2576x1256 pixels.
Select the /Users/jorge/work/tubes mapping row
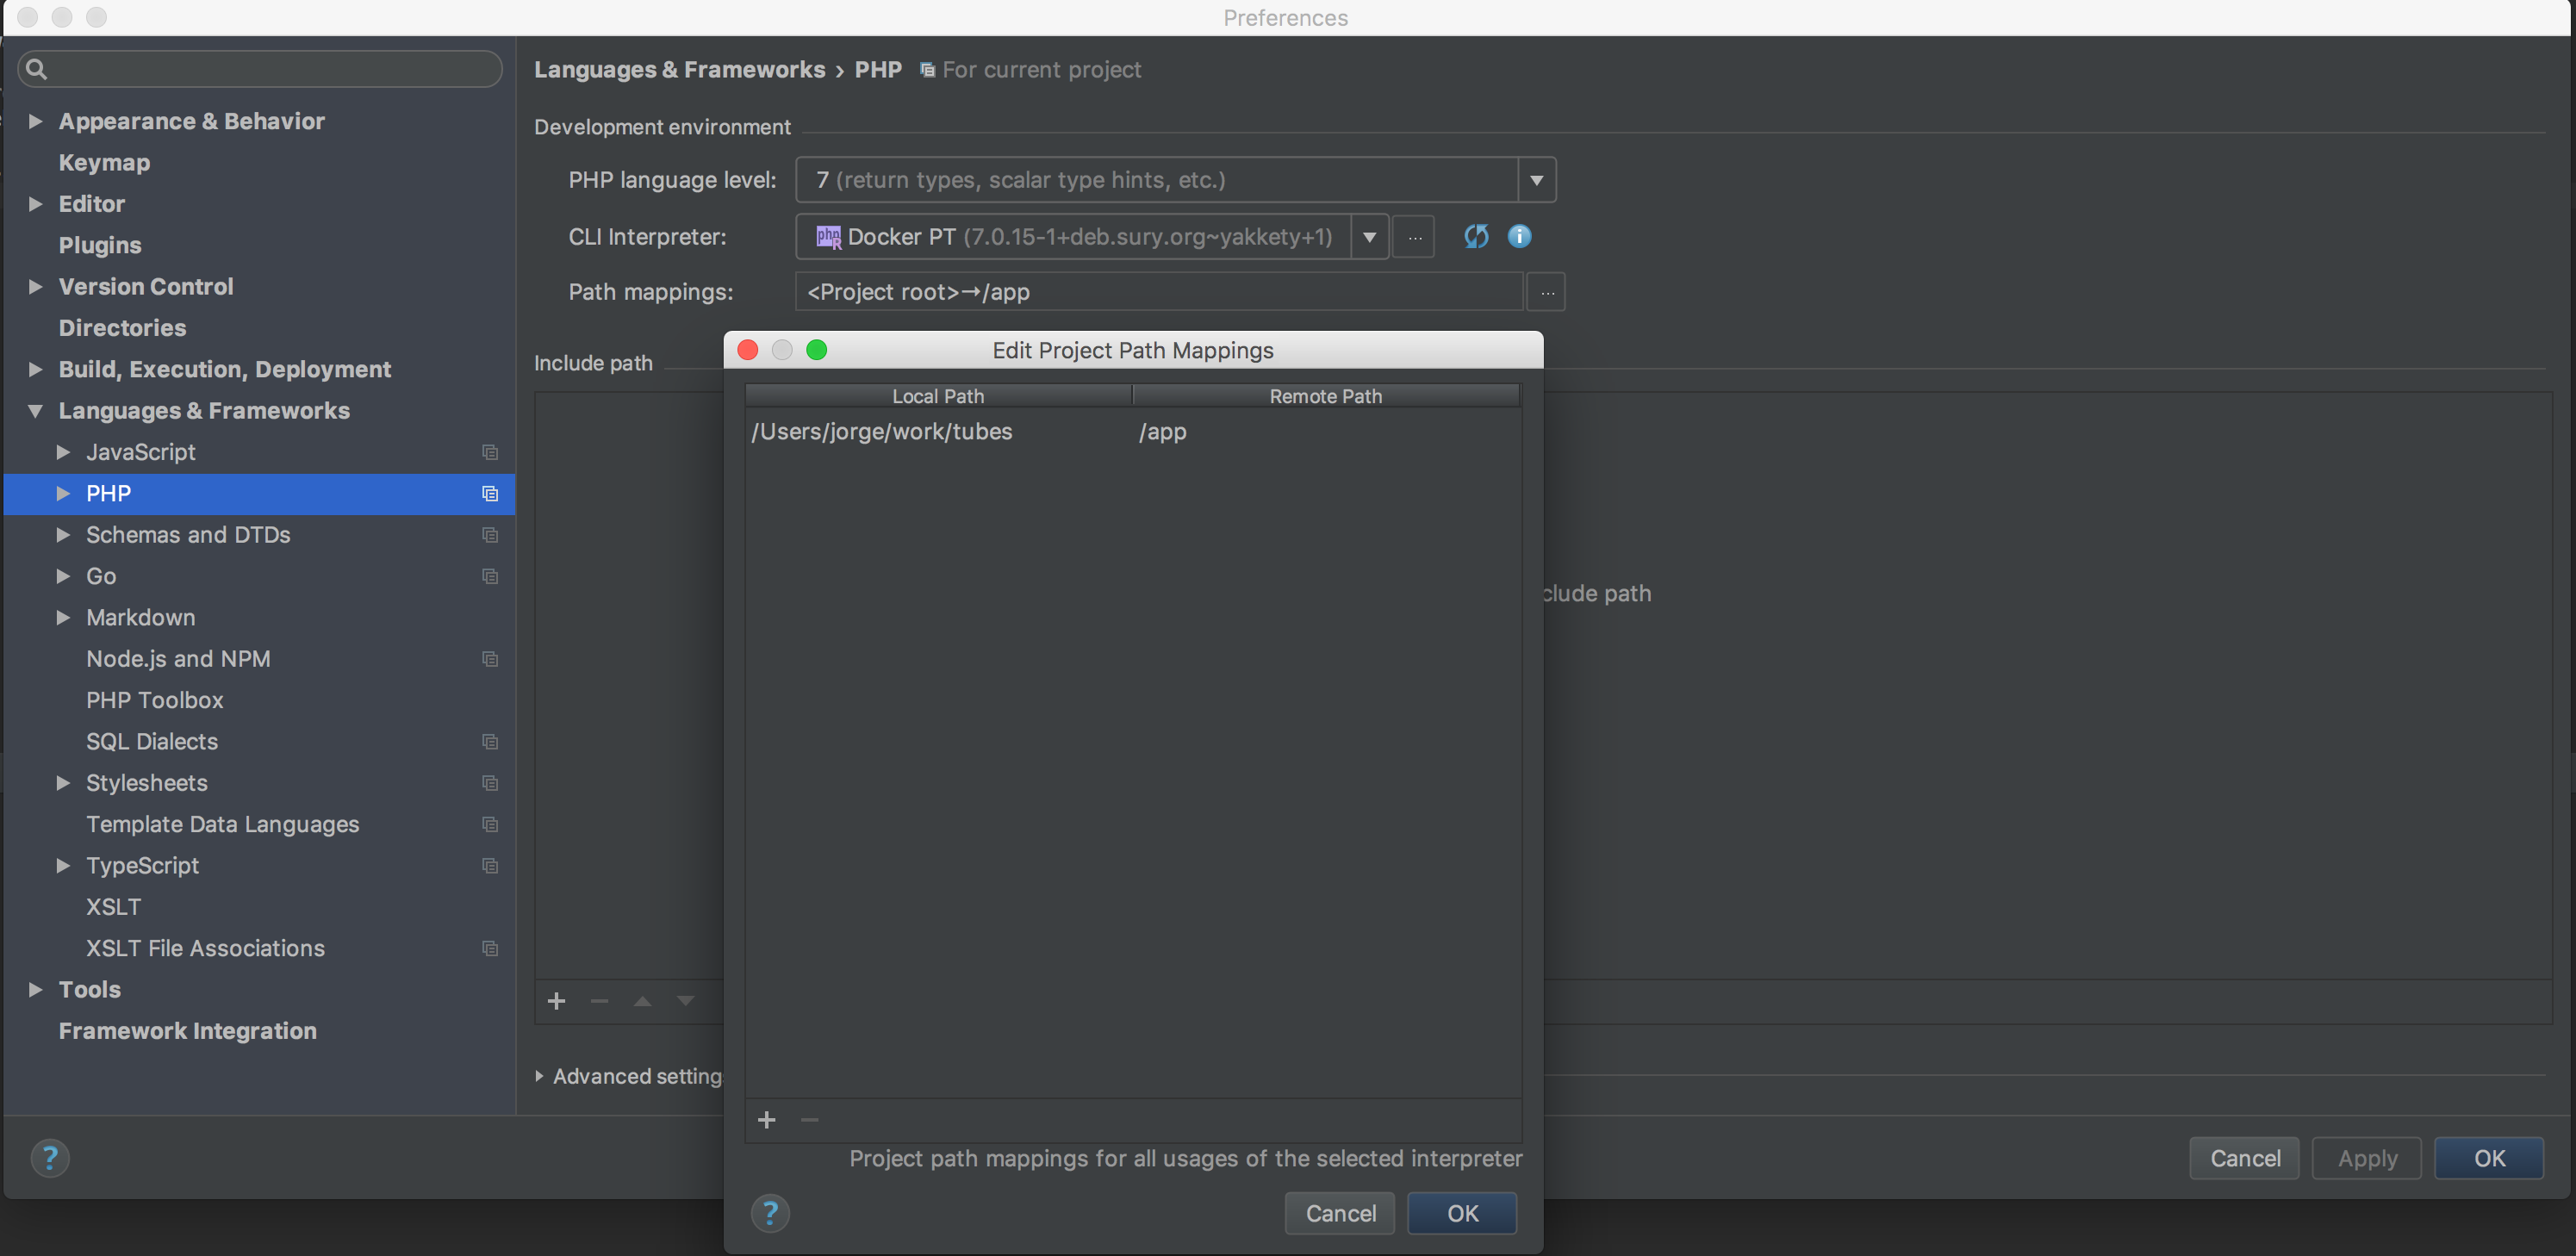click(x=882, y=432)
